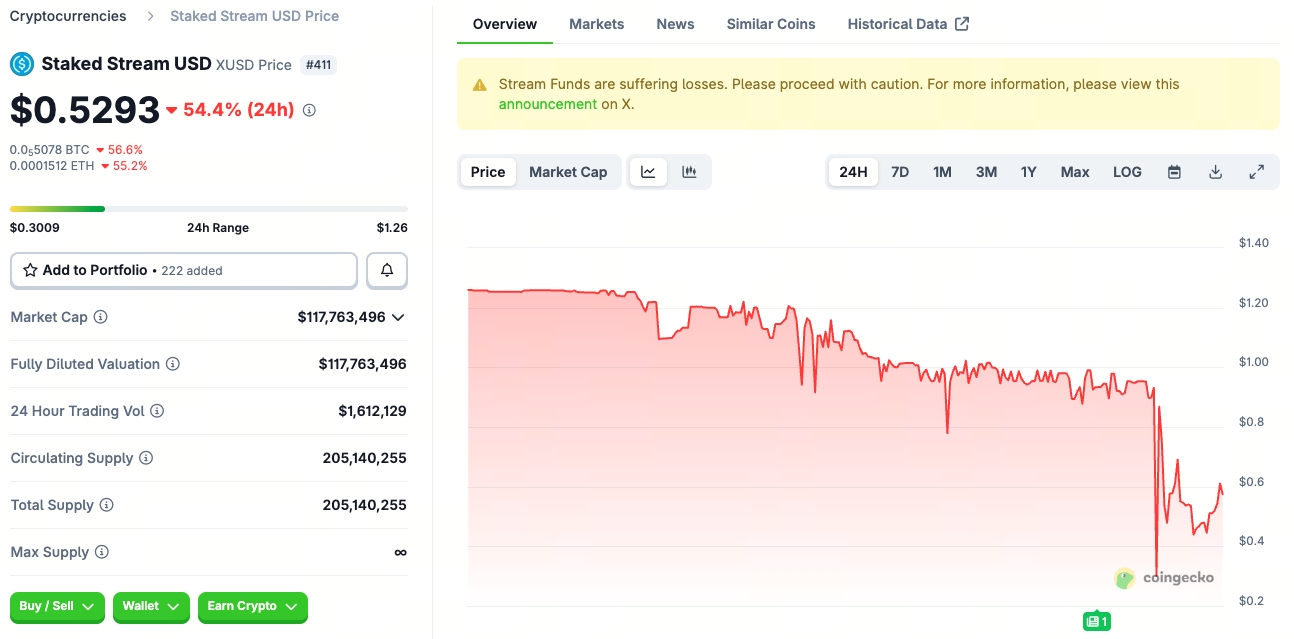Image resolution: width=1294 pixels, height=639 pixels.
Task: Open the news marker on the chart
Action: tap(1097, 621)
